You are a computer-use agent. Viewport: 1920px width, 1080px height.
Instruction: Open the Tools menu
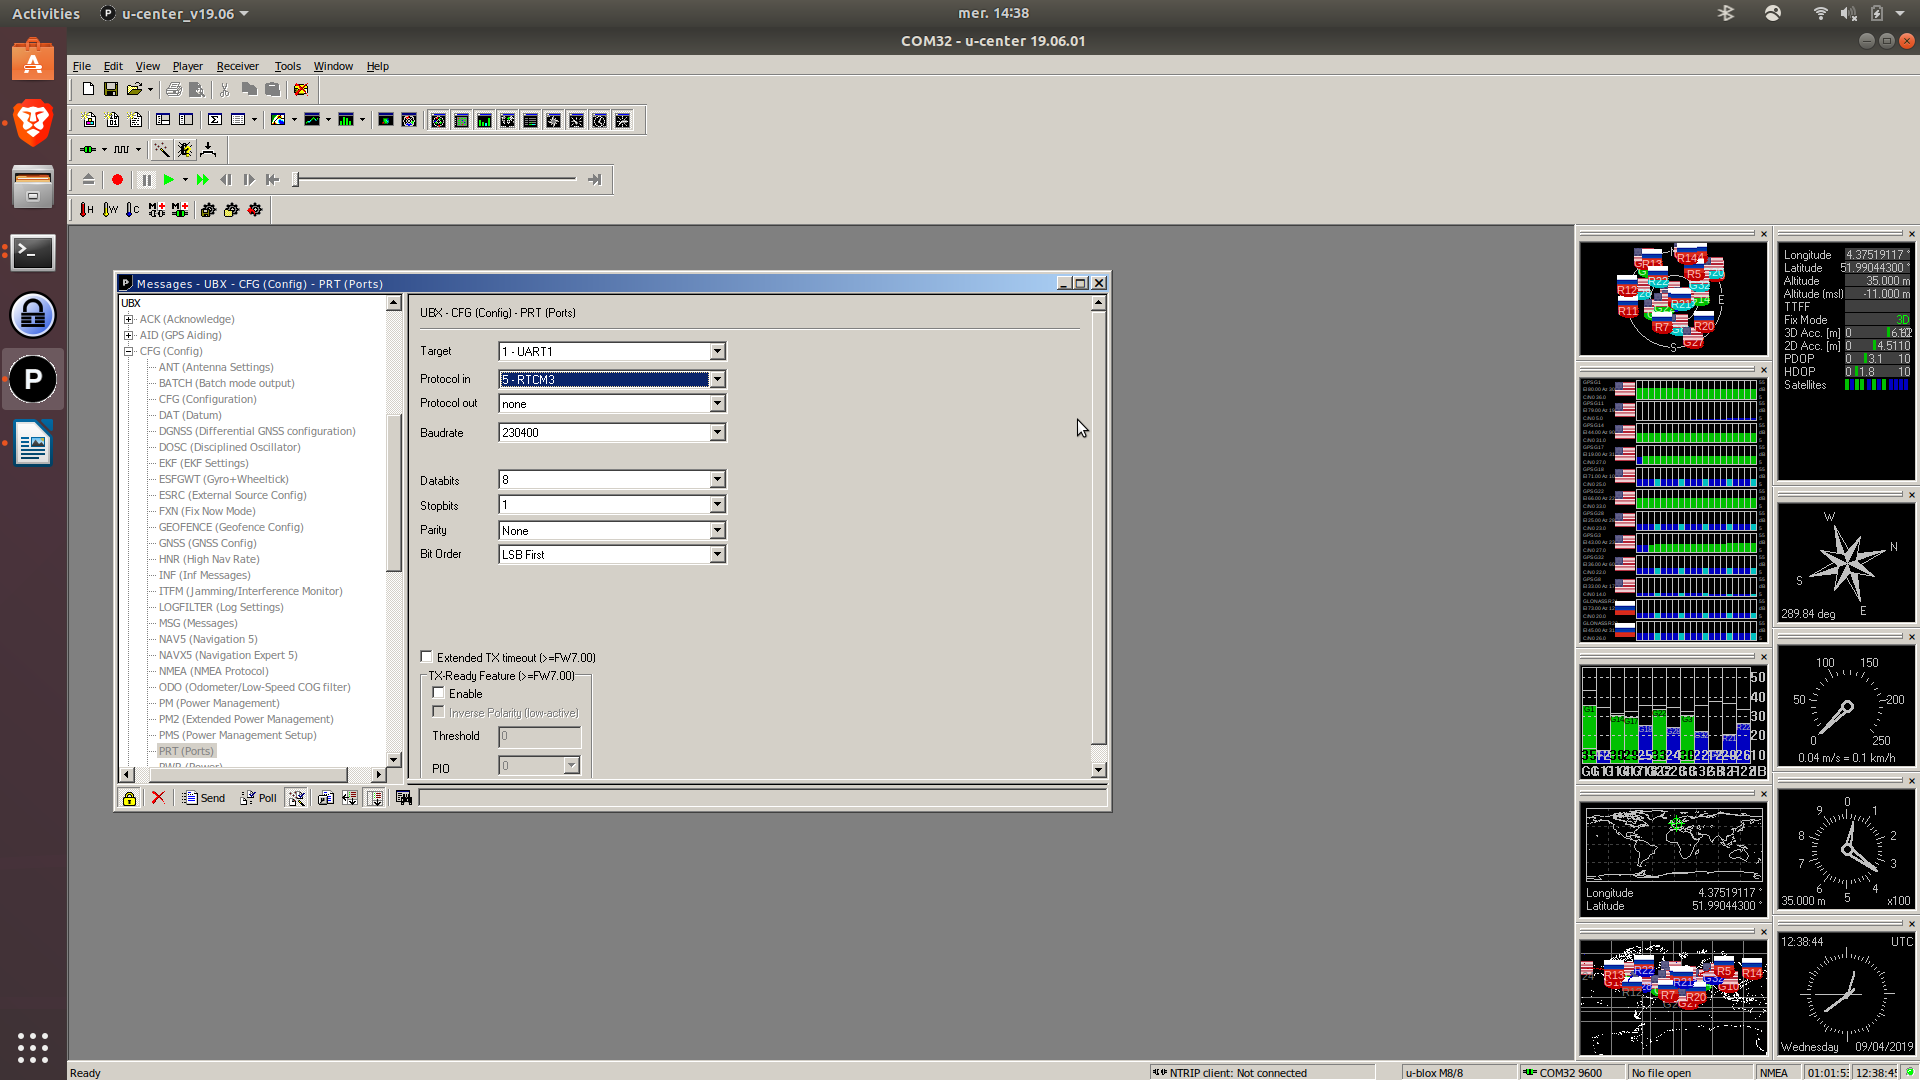(287, 66)
